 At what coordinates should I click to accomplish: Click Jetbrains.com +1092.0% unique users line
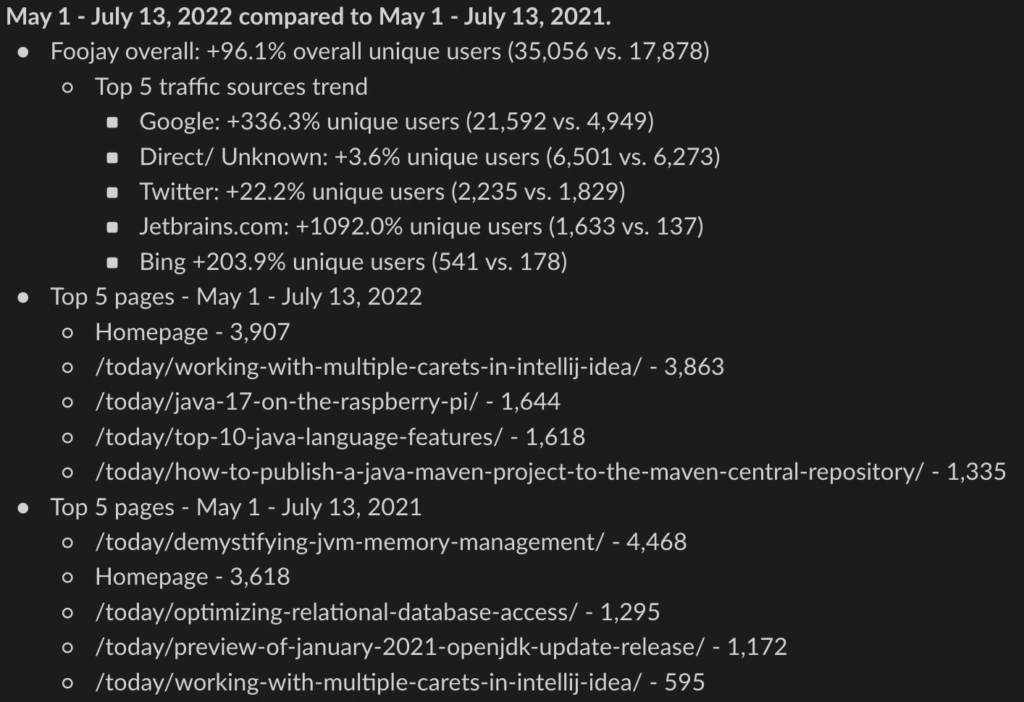point(421,227)
